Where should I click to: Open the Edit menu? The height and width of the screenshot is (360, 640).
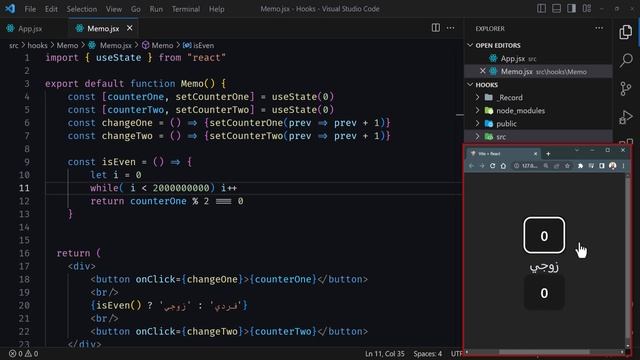coord(51,9)
